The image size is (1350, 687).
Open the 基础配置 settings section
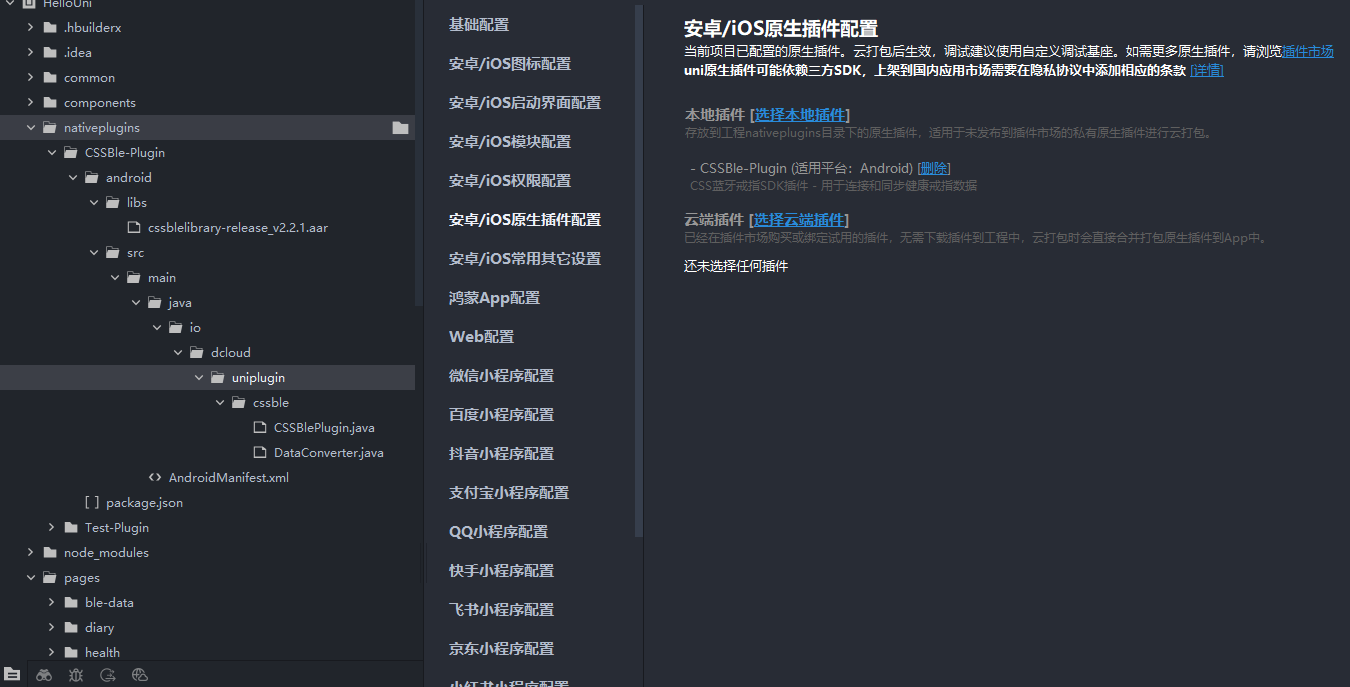(478, 25)
